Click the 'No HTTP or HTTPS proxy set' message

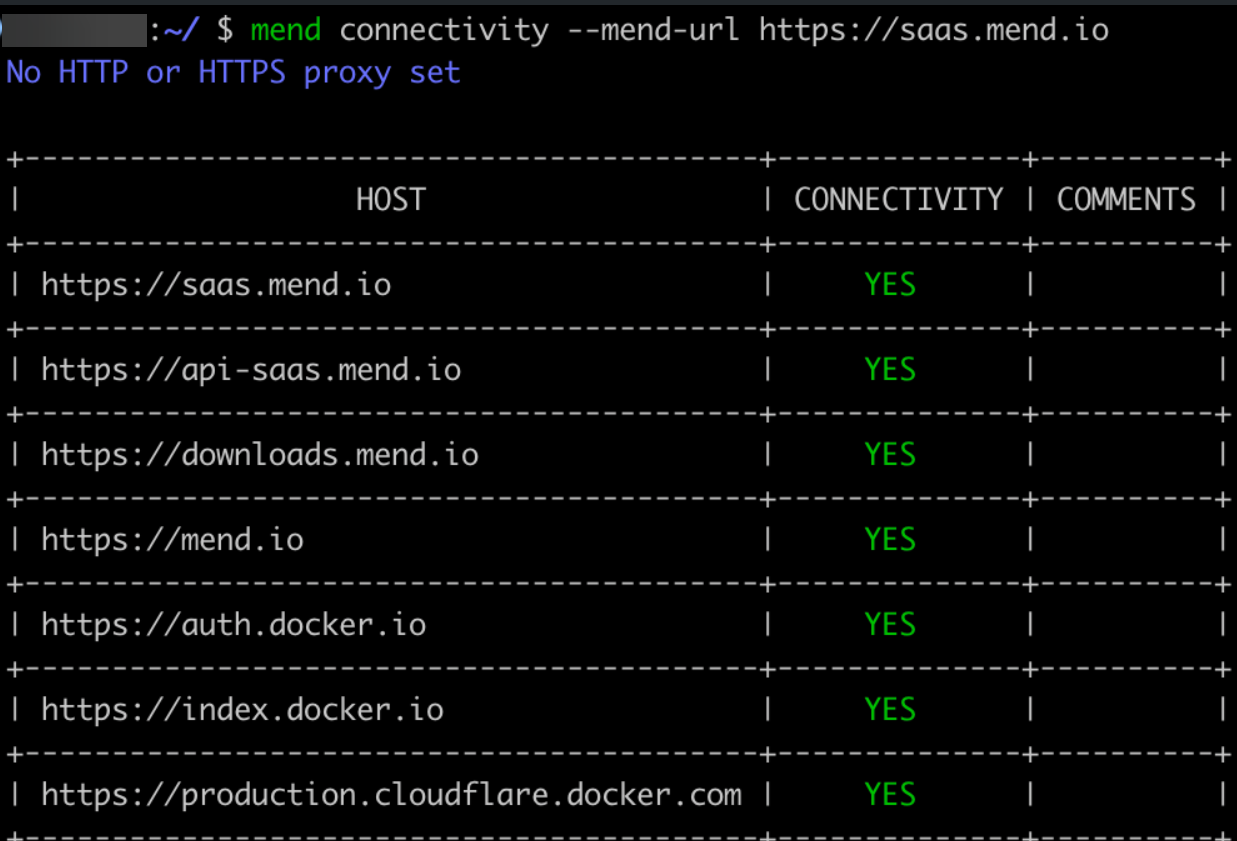pos(233,73)
